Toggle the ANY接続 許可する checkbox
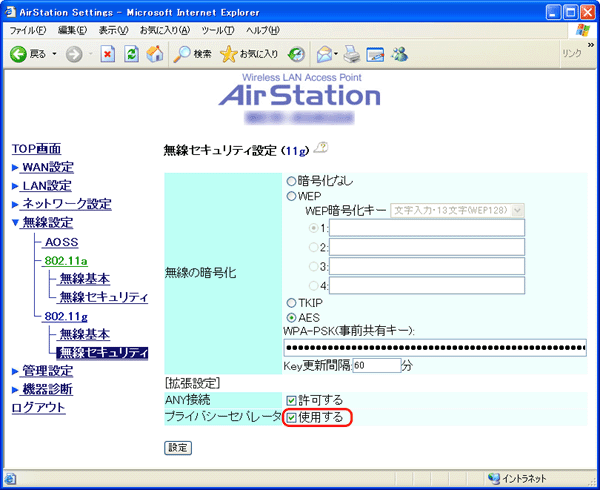The width and height of the screenshot is (600, 490). (x=292, y=400)
